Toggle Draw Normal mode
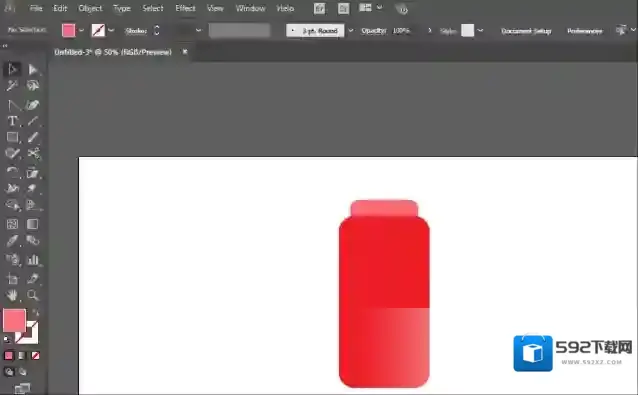638x395 pixels. [x=9, y=371]
